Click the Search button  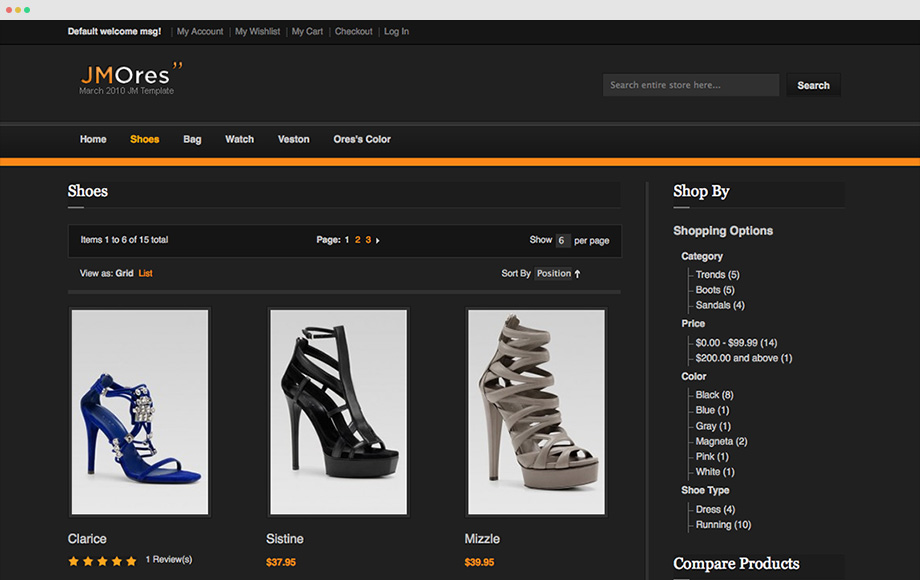813,86
